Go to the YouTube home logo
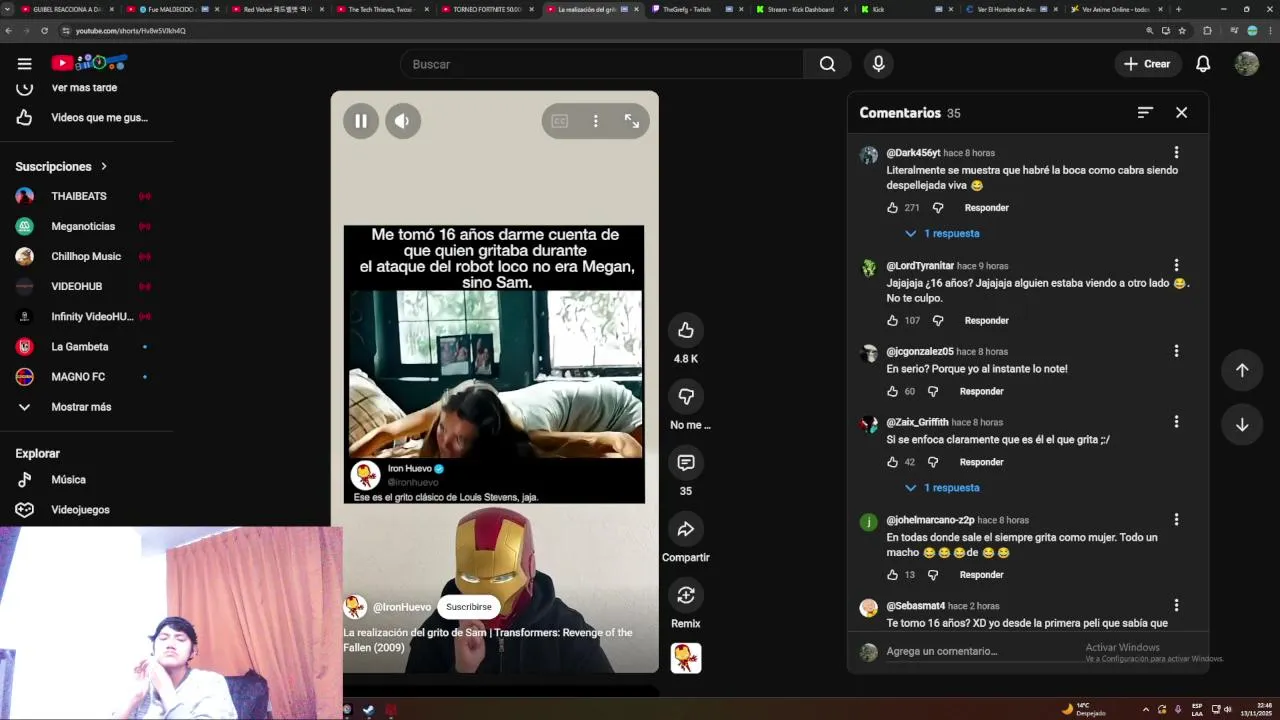1280x720 pixels. pyautogui.click(x=89, y=63)
